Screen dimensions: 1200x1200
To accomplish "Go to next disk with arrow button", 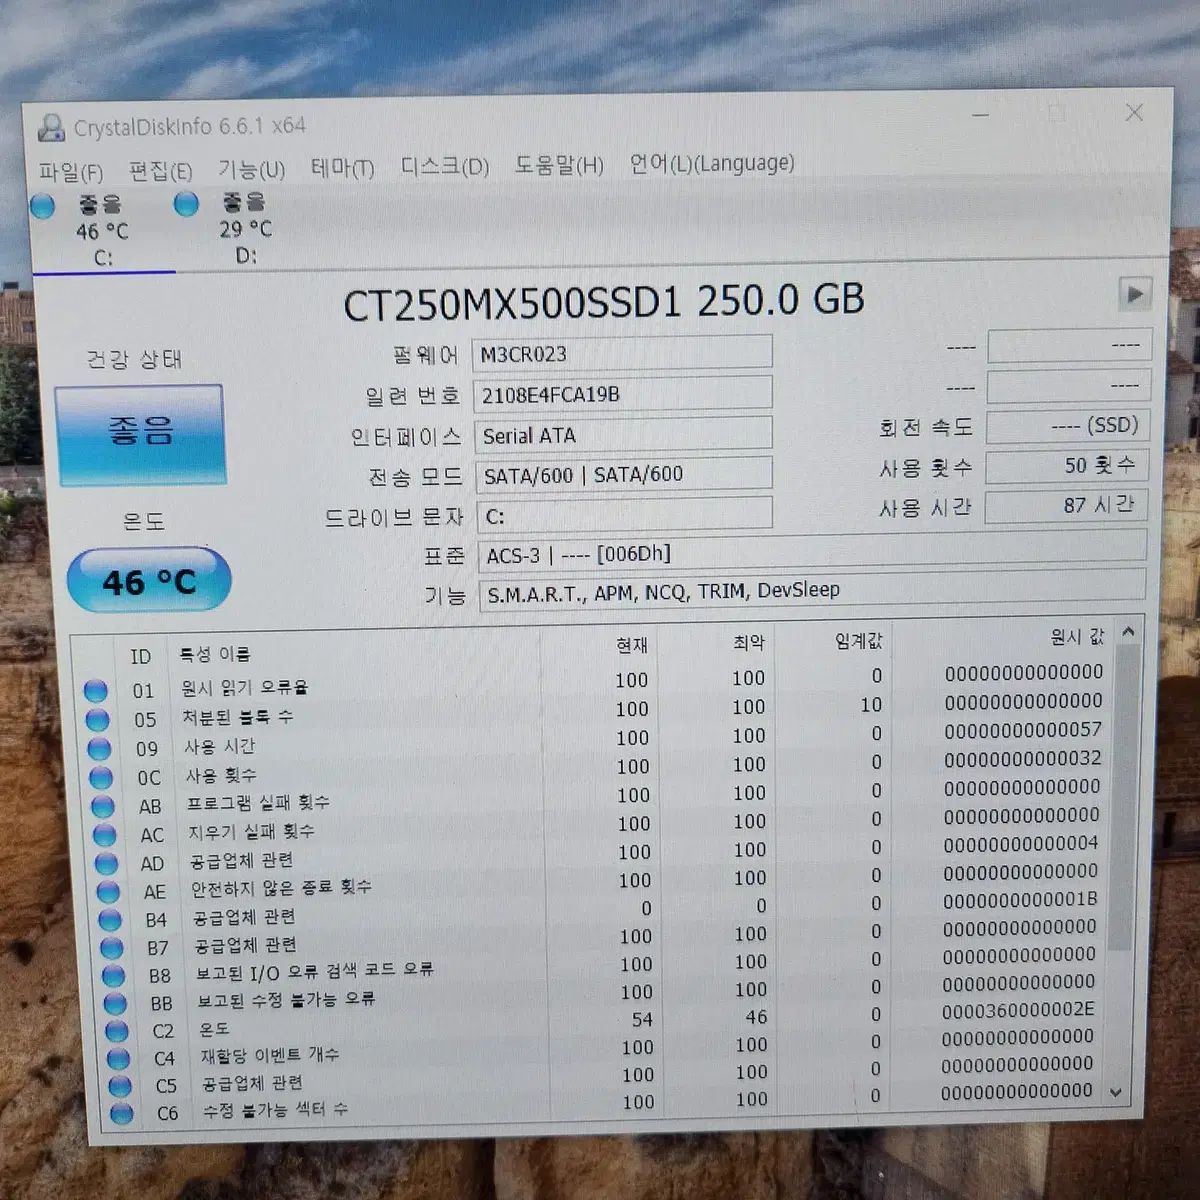I will tap(1134, 294).
